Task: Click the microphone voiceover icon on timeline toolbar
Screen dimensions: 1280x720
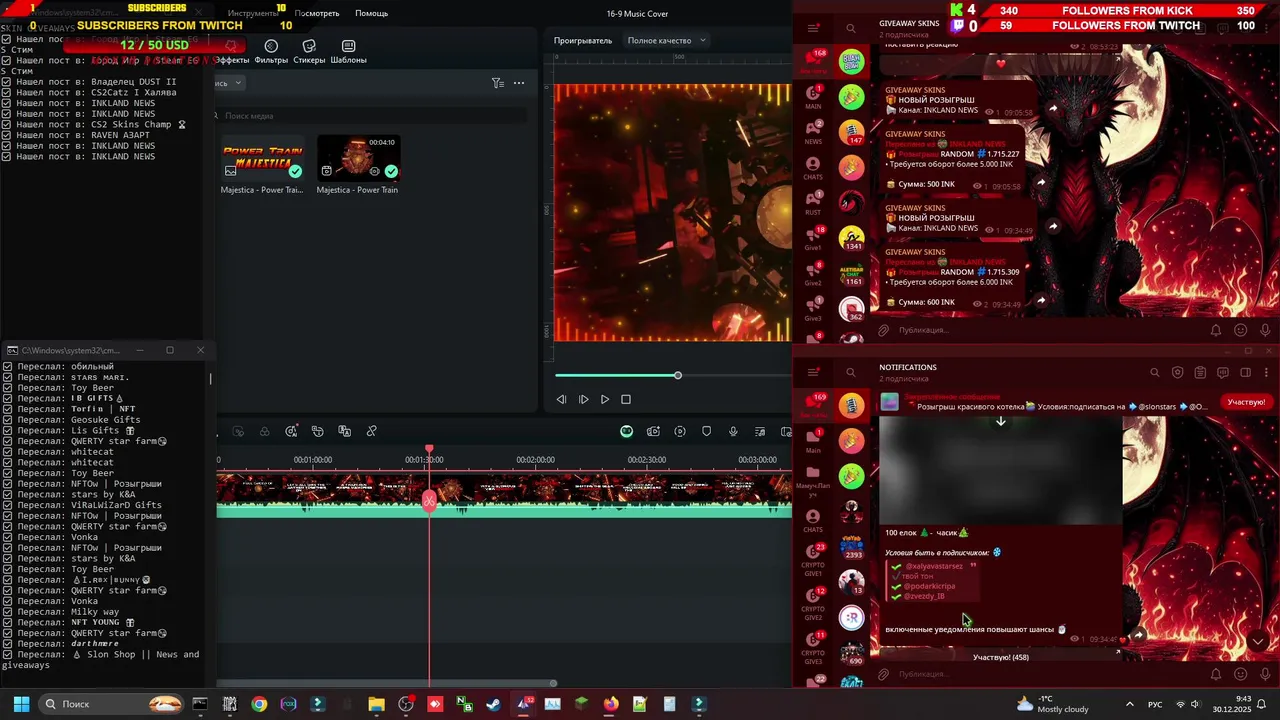Action: [733, 431]
